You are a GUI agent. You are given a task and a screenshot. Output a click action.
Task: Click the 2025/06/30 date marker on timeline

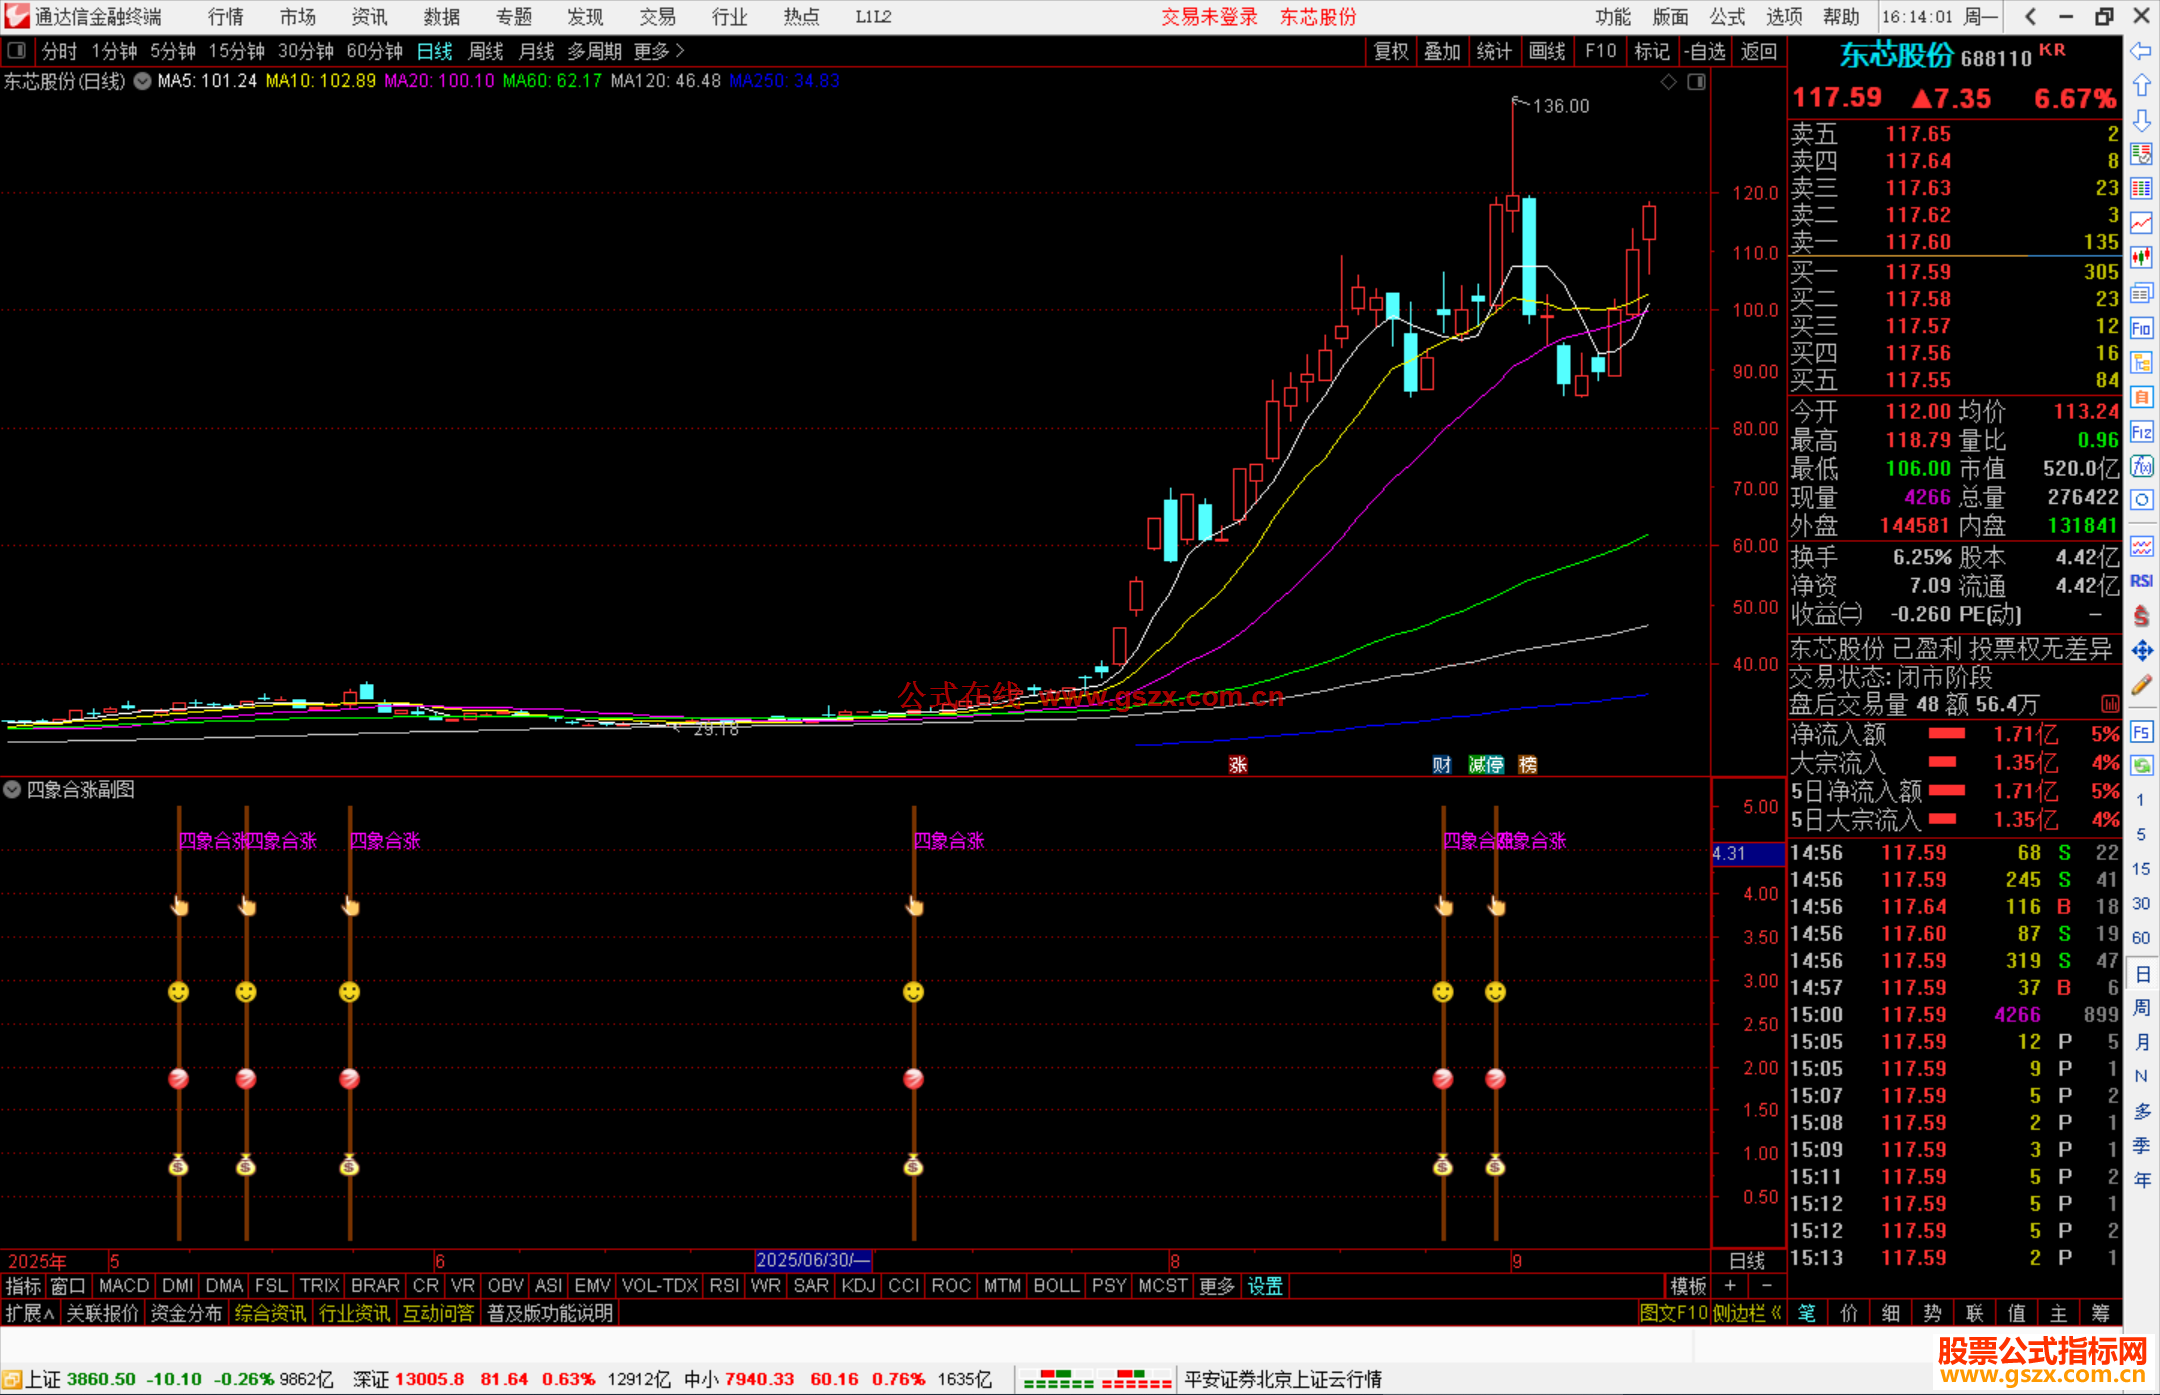tap(813, 1260)
